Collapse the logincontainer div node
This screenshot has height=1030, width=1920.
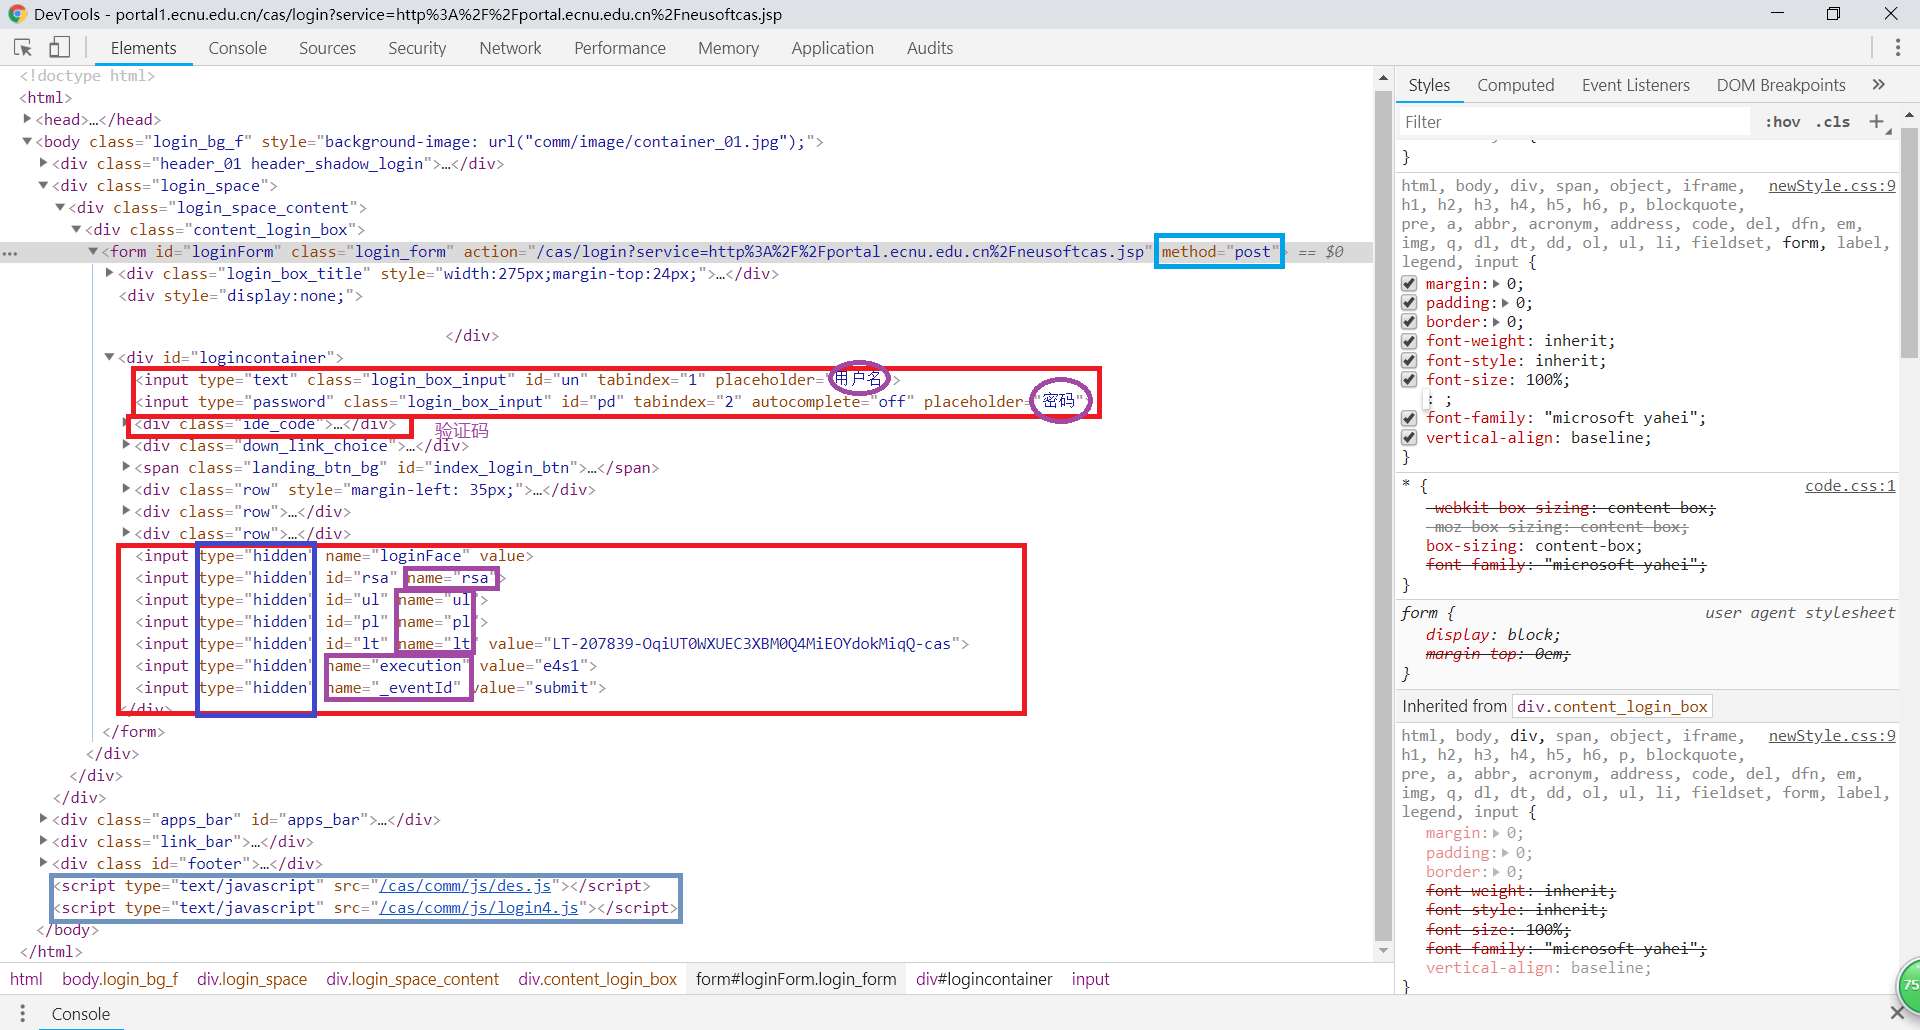tap(109, 357)
